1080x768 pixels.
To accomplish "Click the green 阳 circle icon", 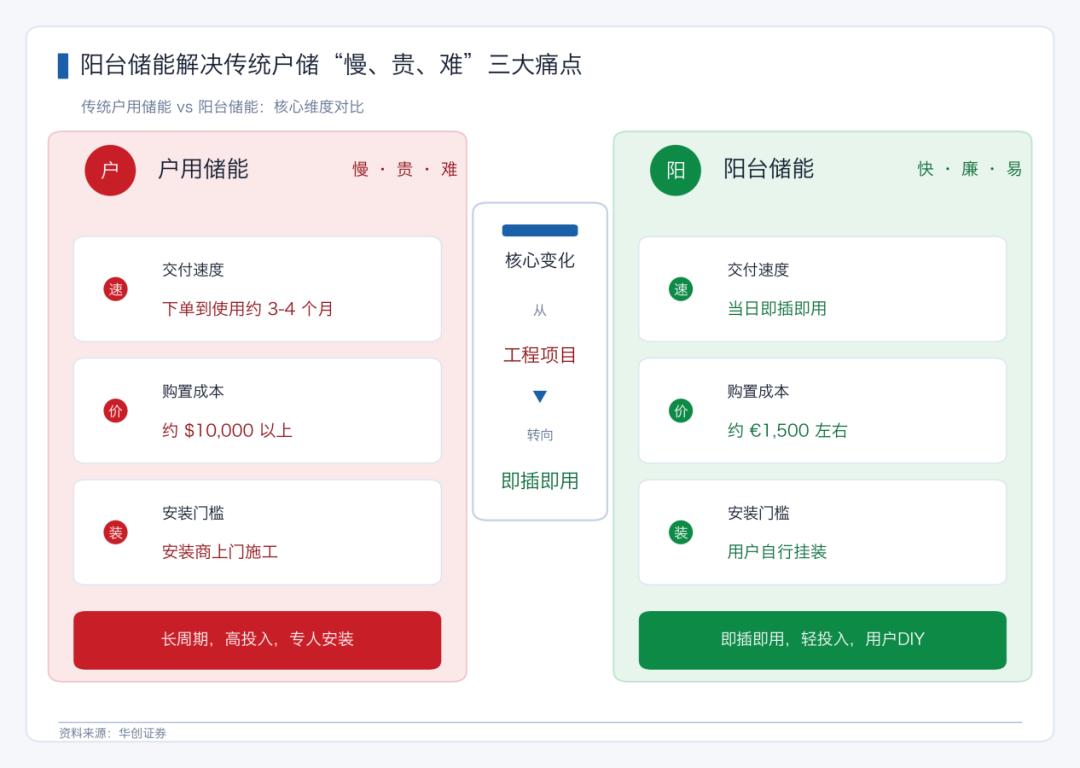I will 676,170.
